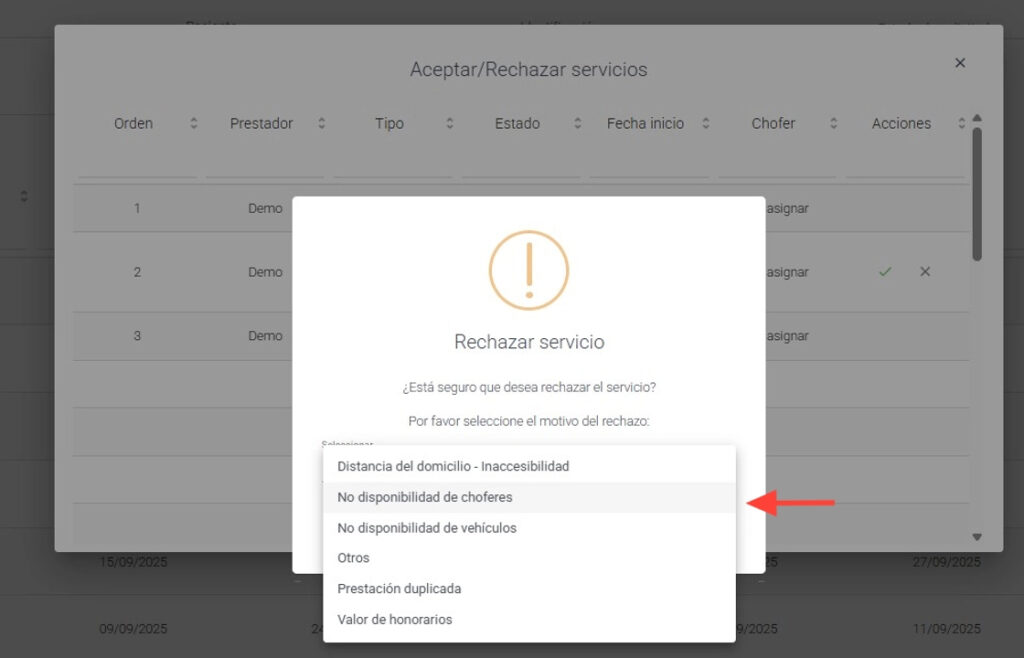Sort by Chofer column arrows

pyautogui.click(x=833, y=124)
